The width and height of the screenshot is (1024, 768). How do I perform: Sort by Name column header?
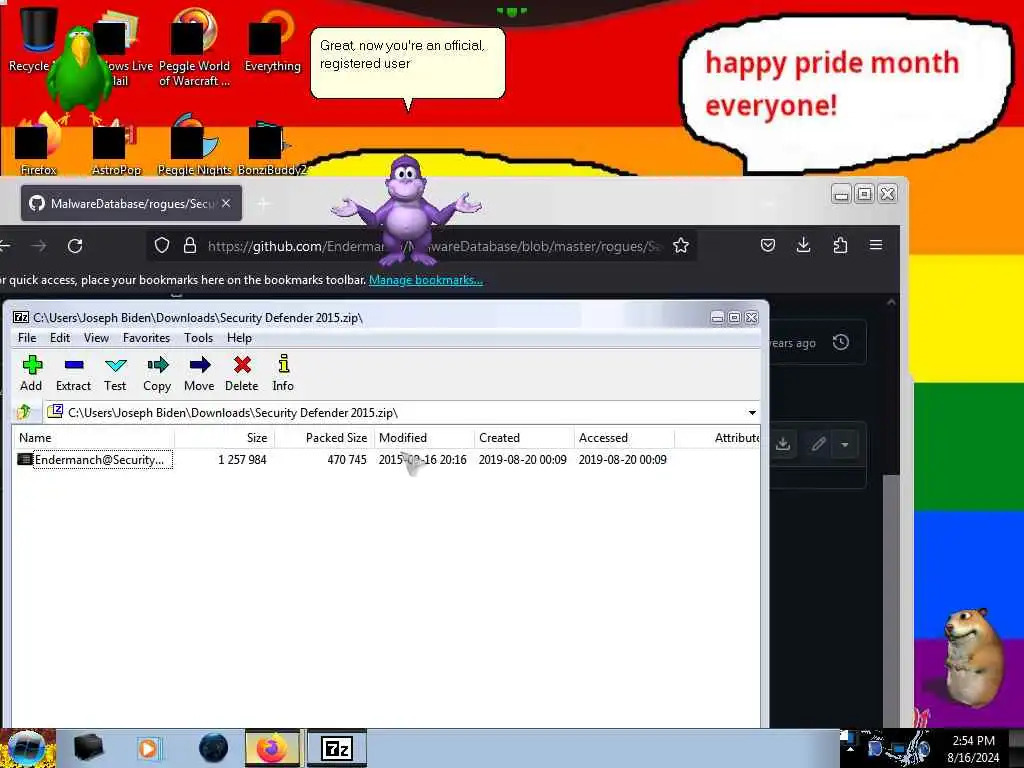93,438
